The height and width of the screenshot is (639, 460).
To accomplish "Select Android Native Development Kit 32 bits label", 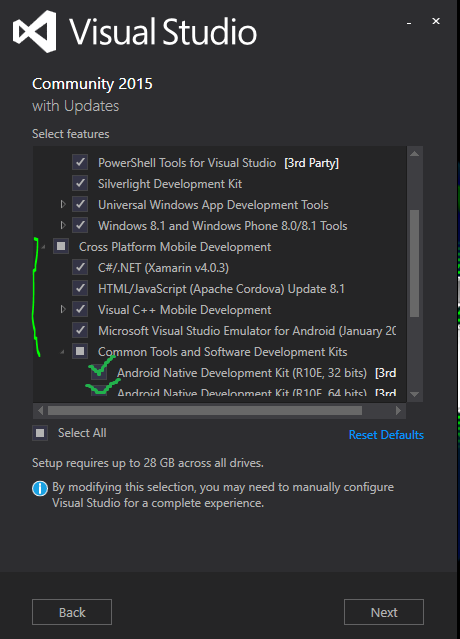I will point(242,373).
